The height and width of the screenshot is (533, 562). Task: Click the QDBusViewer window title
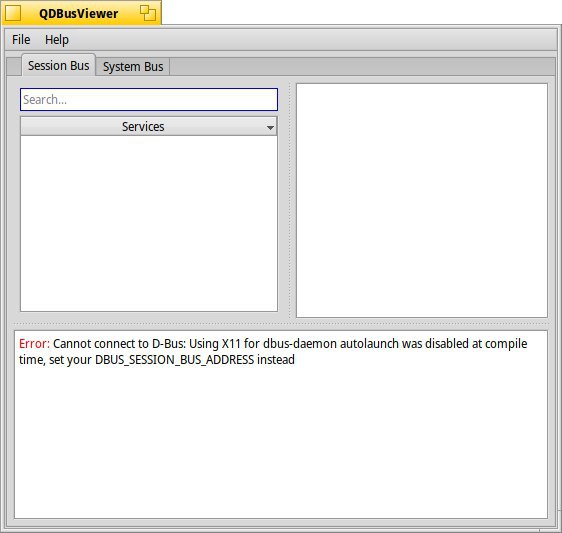pos(78,14)
